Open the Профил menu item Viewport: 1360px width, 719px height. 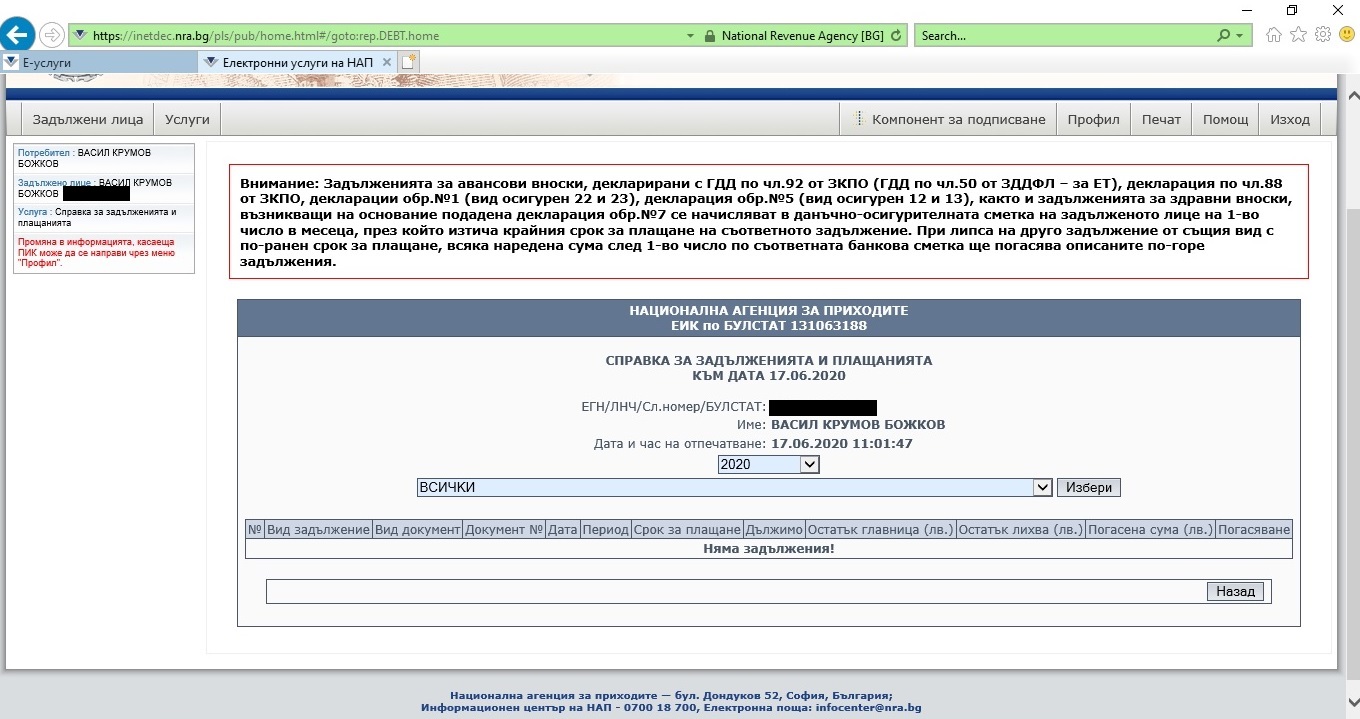(x=1093, y=119)
